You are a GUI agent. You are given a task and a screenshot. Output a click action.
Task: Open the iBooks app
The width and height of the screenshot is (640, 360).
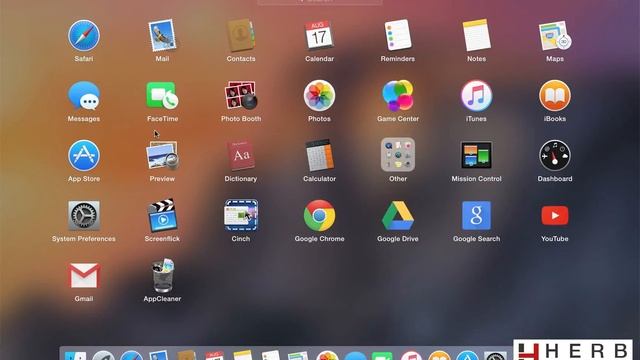point(555,96)
